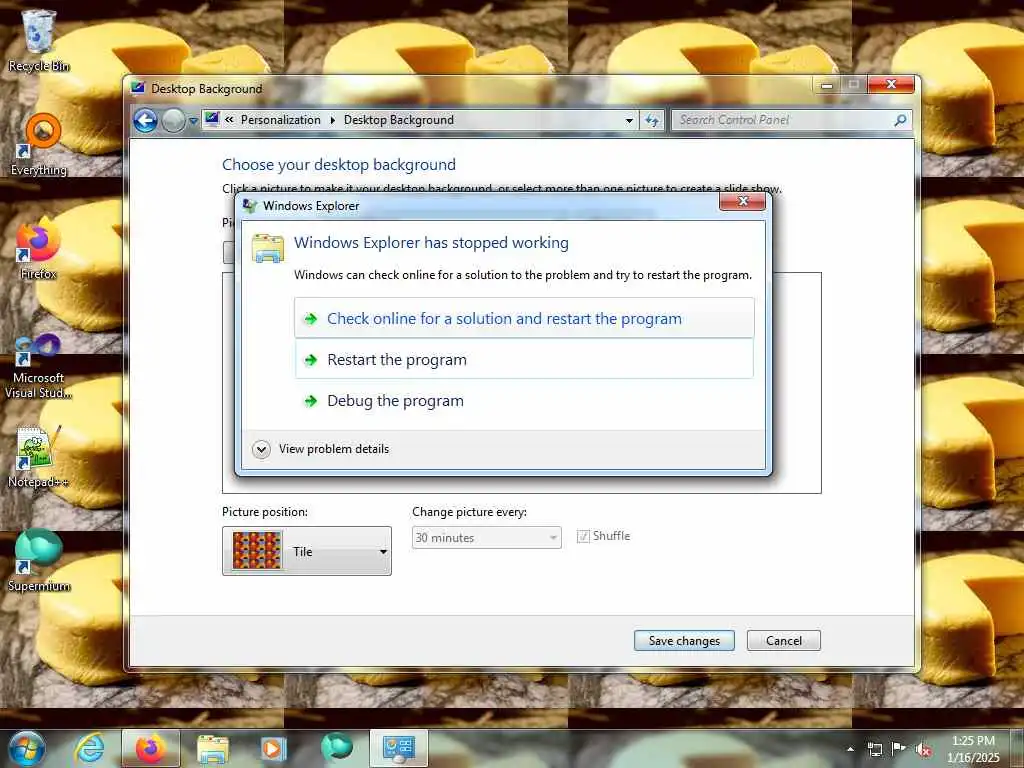Open the Firefox desktop shortcut

pyautogui.click(x=39, y=248)
